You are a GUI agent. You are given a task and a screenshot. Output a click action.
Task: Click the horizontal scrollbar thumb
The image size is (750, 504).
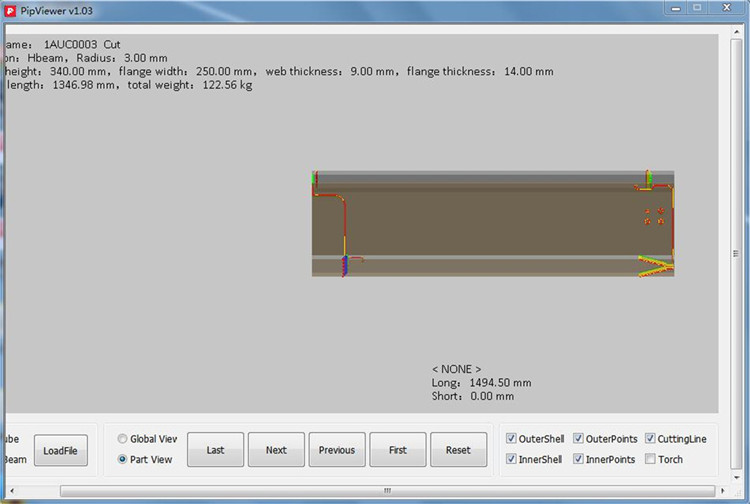[387, 491]
